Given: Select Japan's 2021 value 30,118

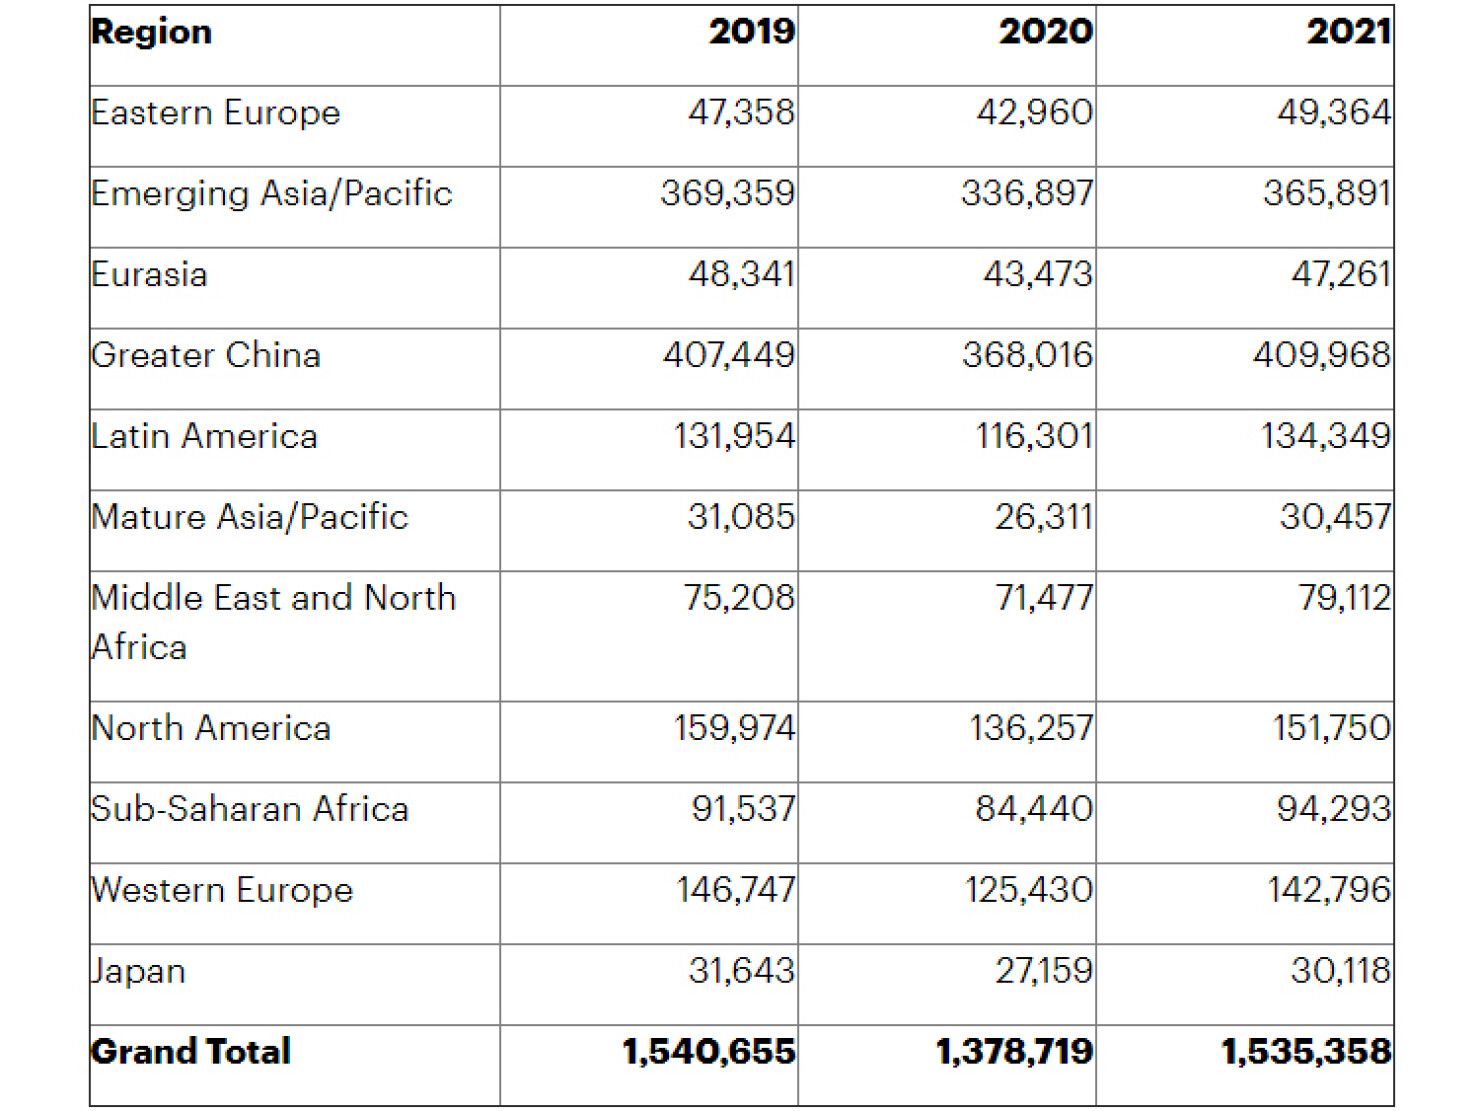Looking at the screenshot, I should [x=1340, y=971].
